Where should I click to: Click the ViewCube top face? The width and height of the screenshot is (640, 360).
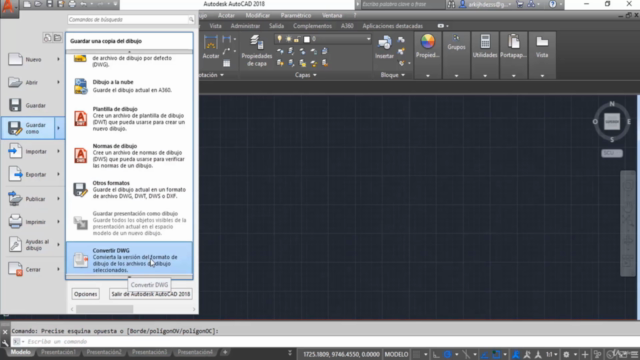pyautogui.click(x=612, y=122)
